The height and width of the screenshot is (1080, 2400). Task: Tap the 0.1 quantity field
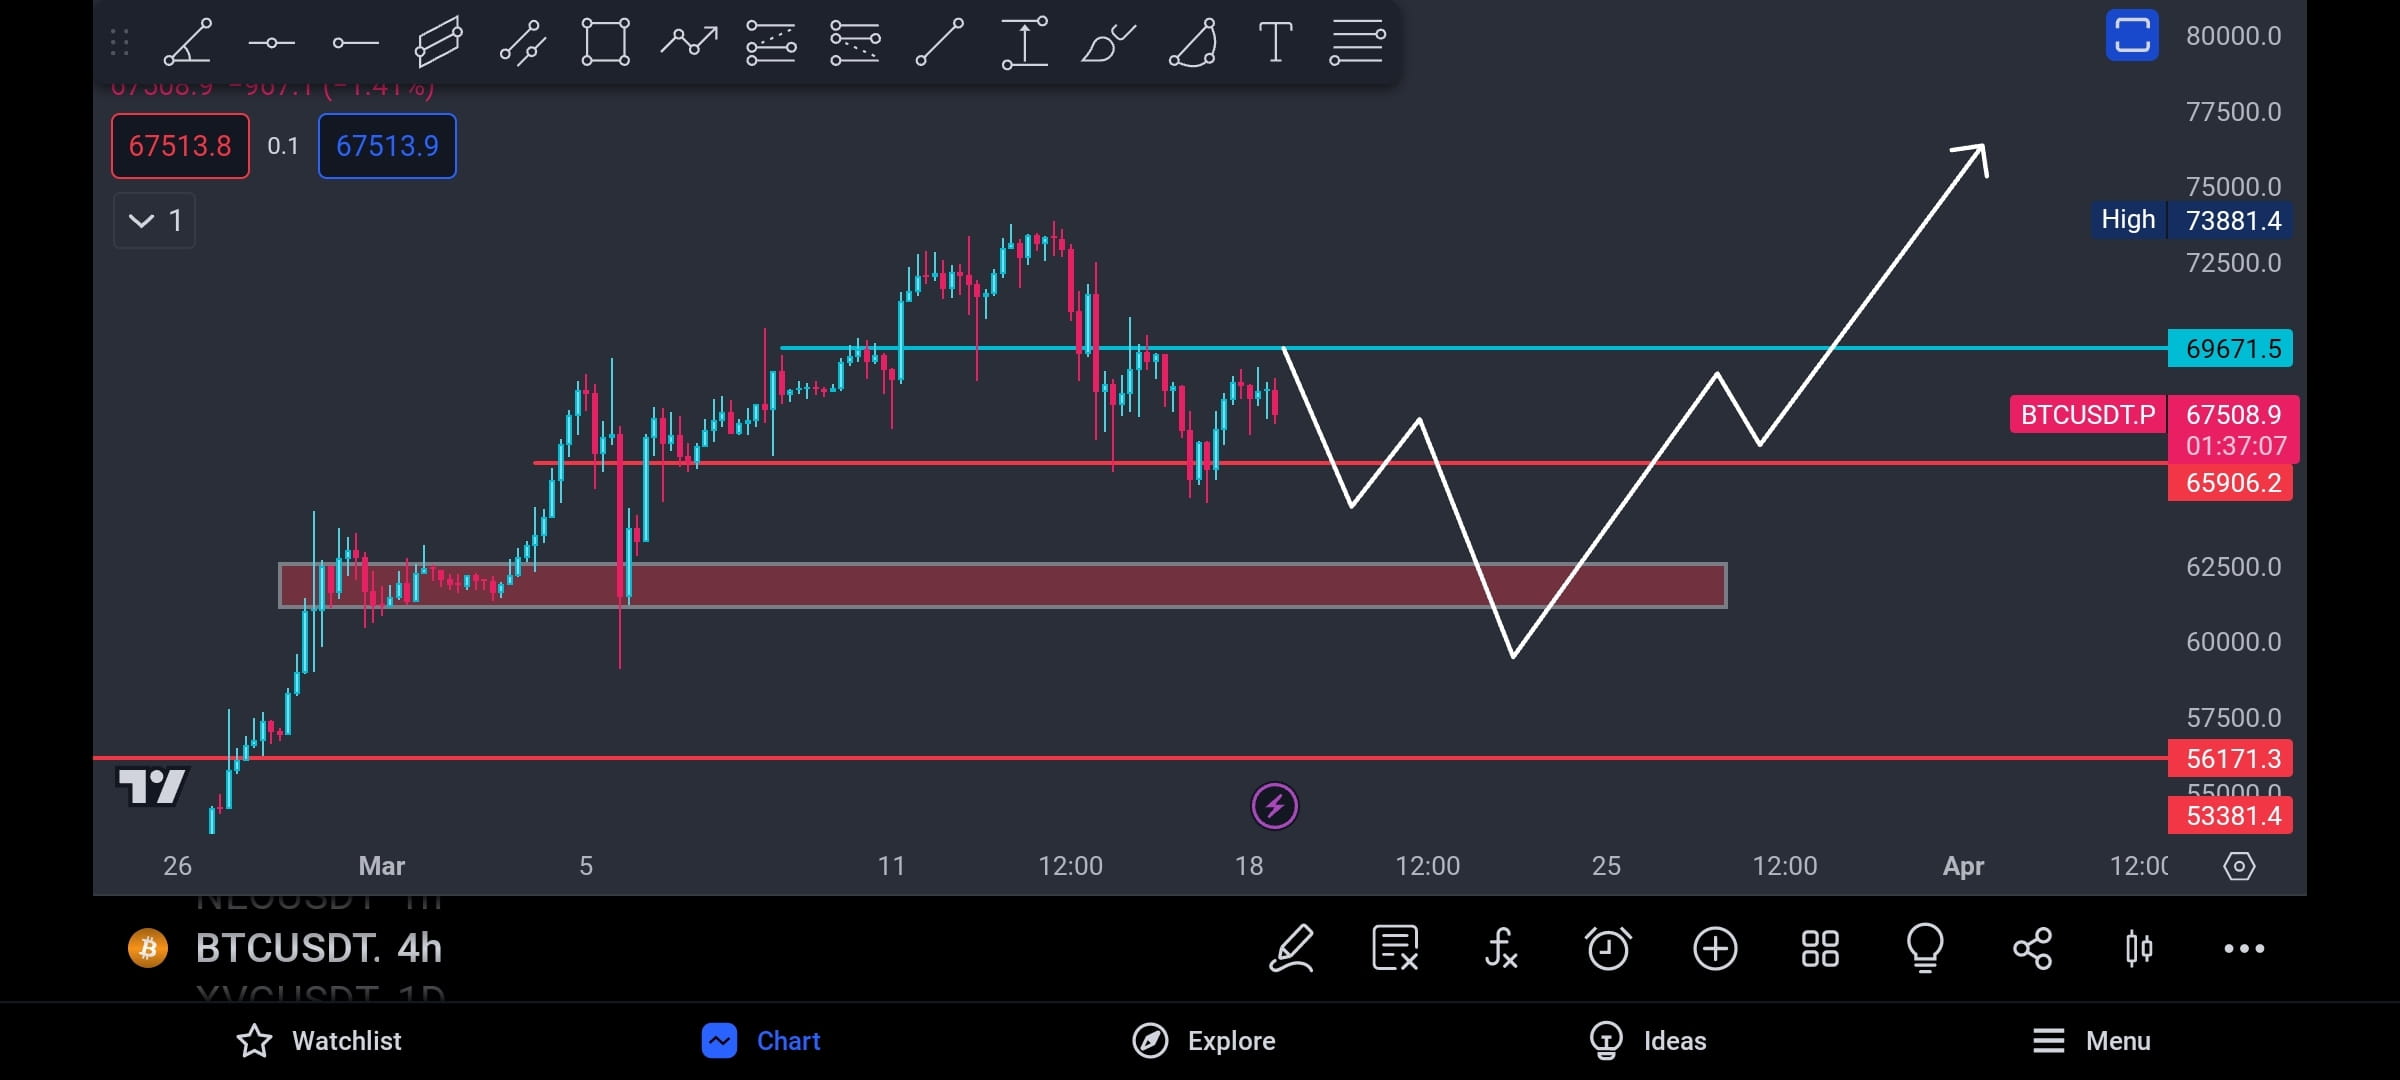(x=283, y=146)
